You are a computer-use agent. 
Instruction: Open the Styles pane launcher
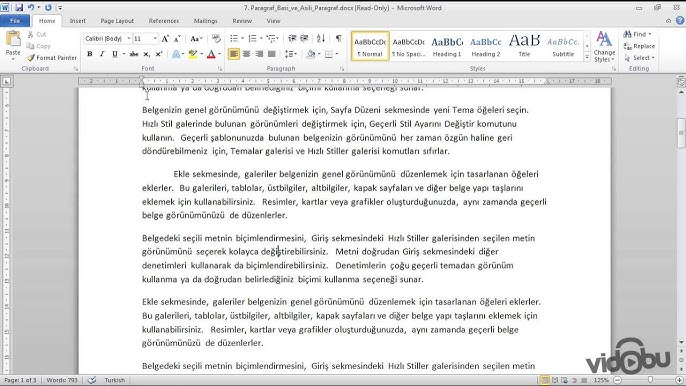pos(614,69)
